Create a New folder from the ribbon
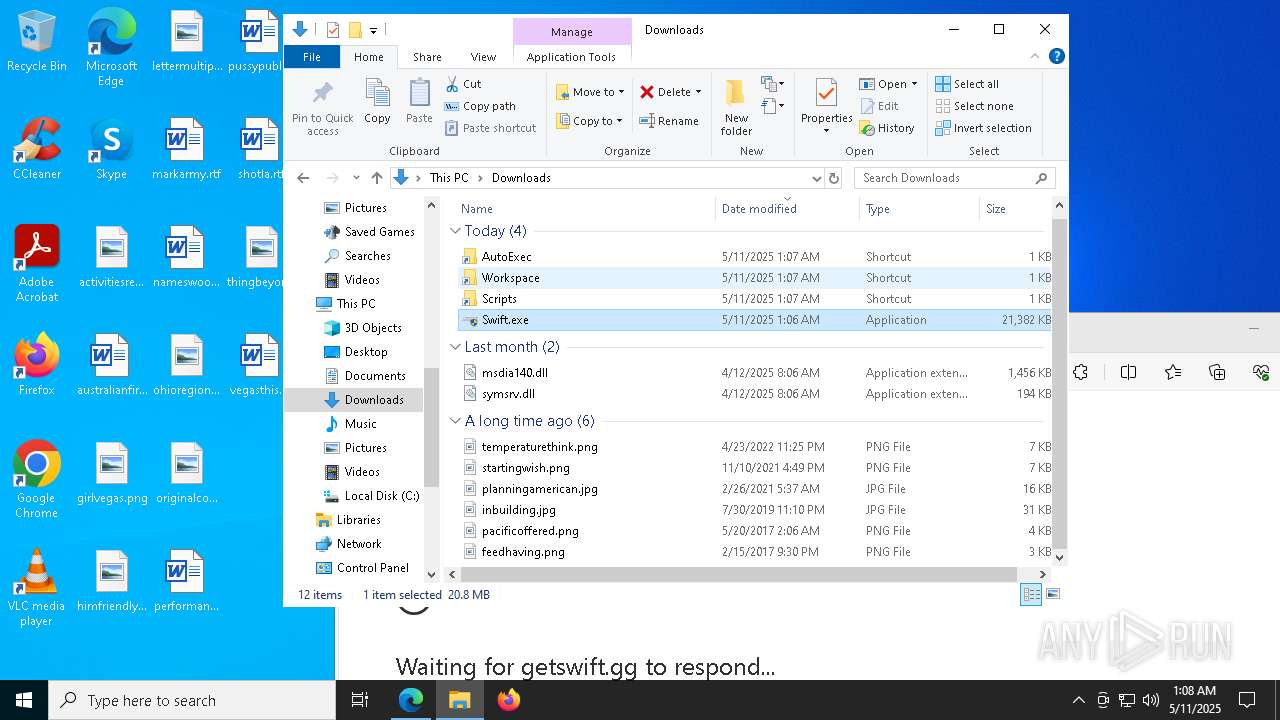The image size is (1280, 720). [x=736, y=107]
